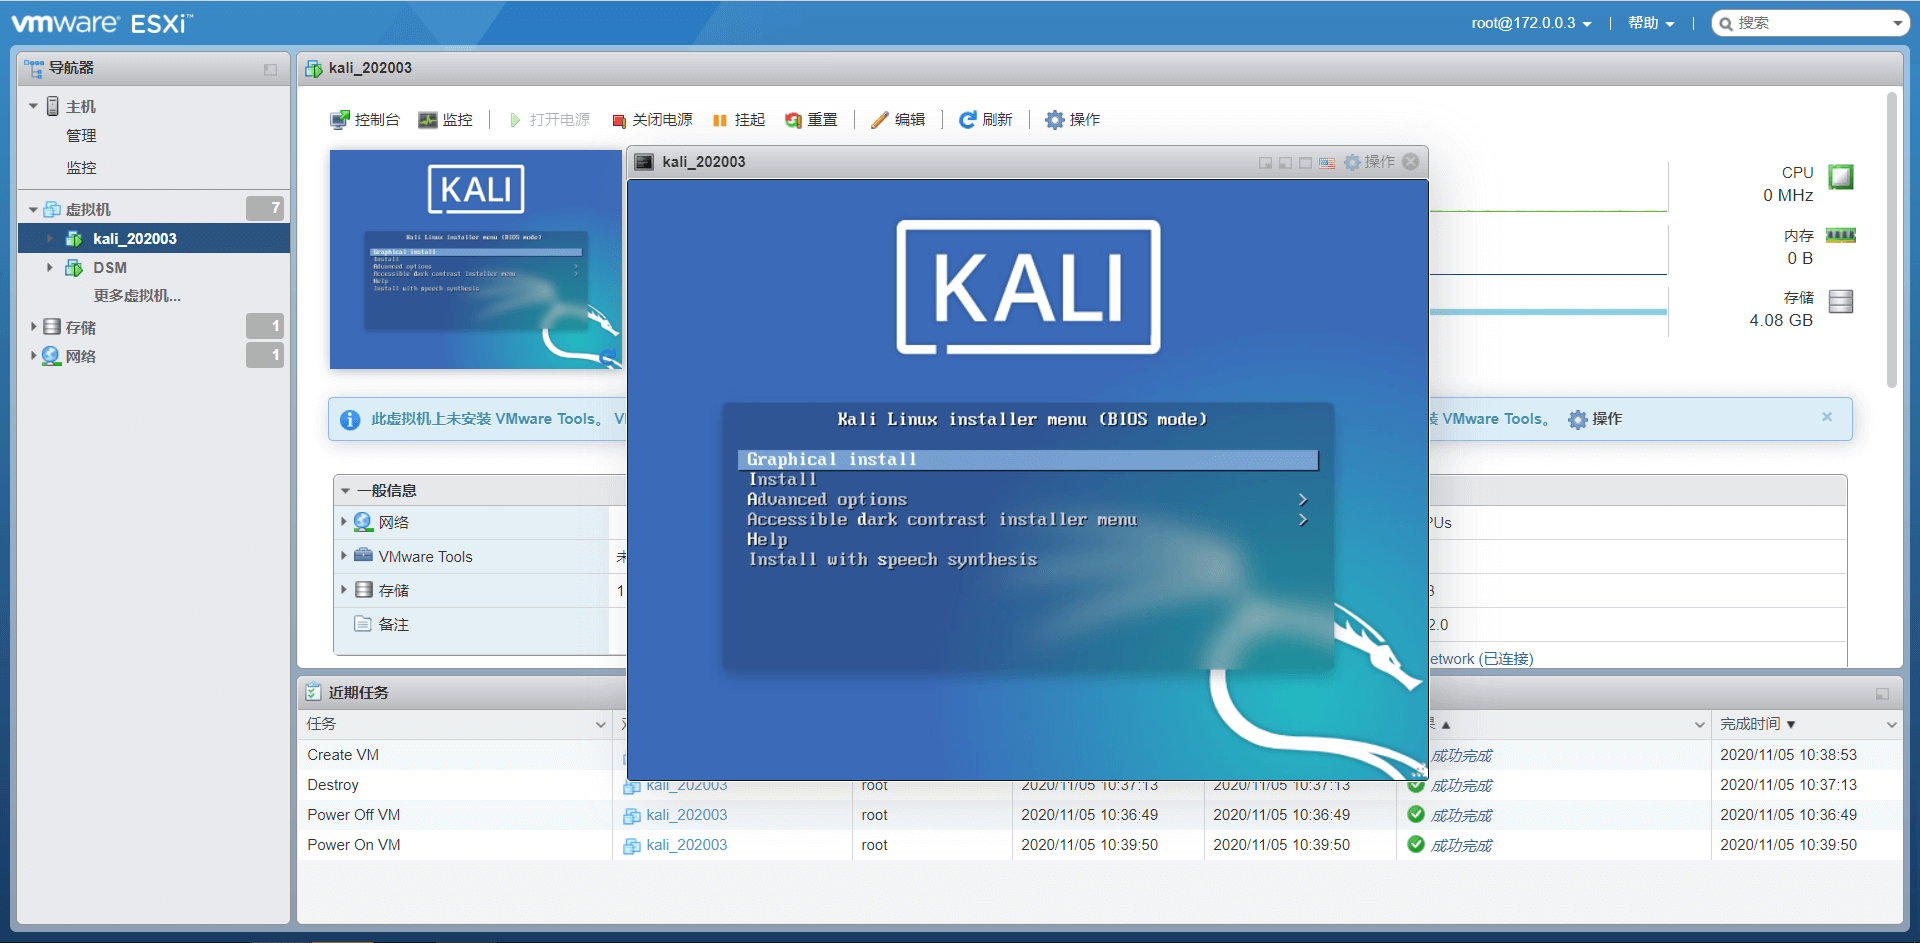Click the 近期任务 panel icon
Viewport: 1920px width, 943px height.
(313, 692)
